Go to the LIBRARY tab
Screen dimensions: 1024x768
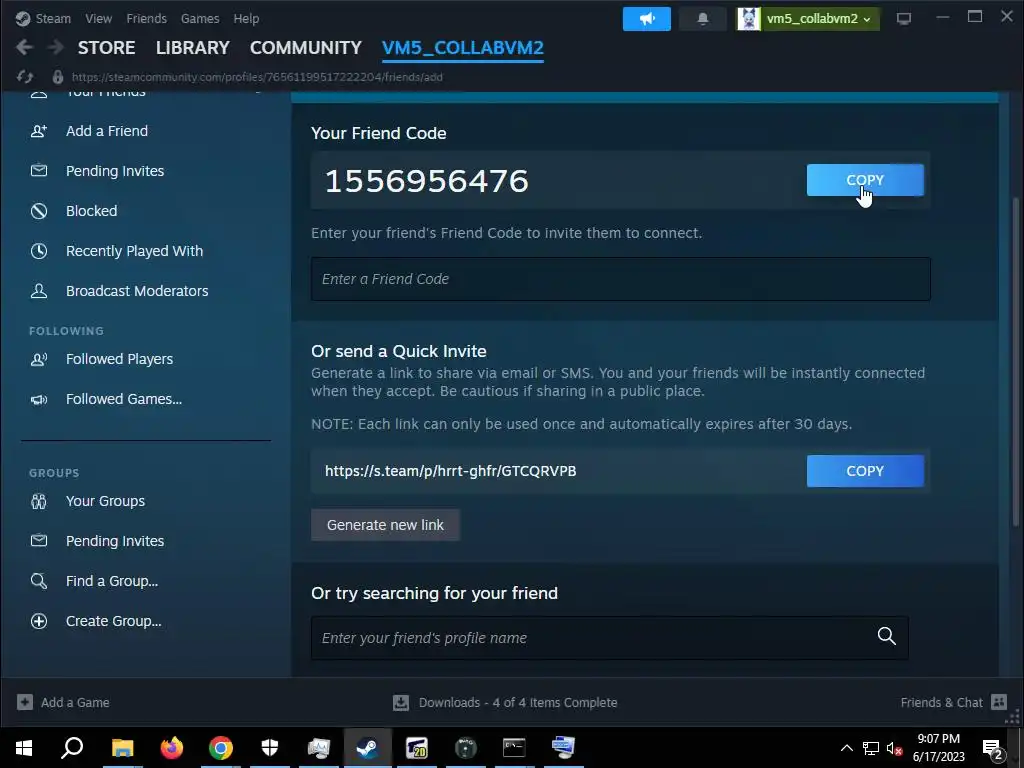coord(193,48)
